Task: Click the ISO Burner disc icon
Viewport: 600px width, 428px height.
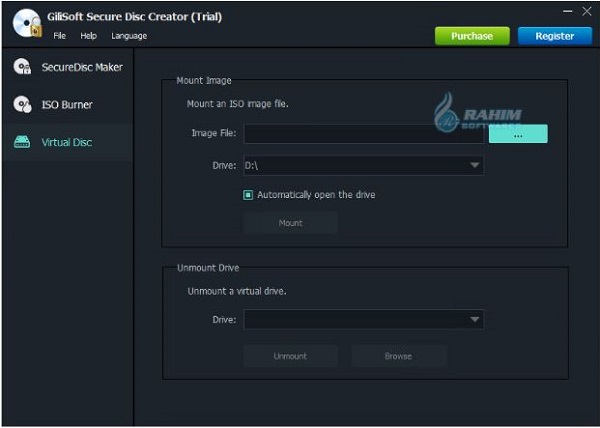Action: (x=23, y=104)
